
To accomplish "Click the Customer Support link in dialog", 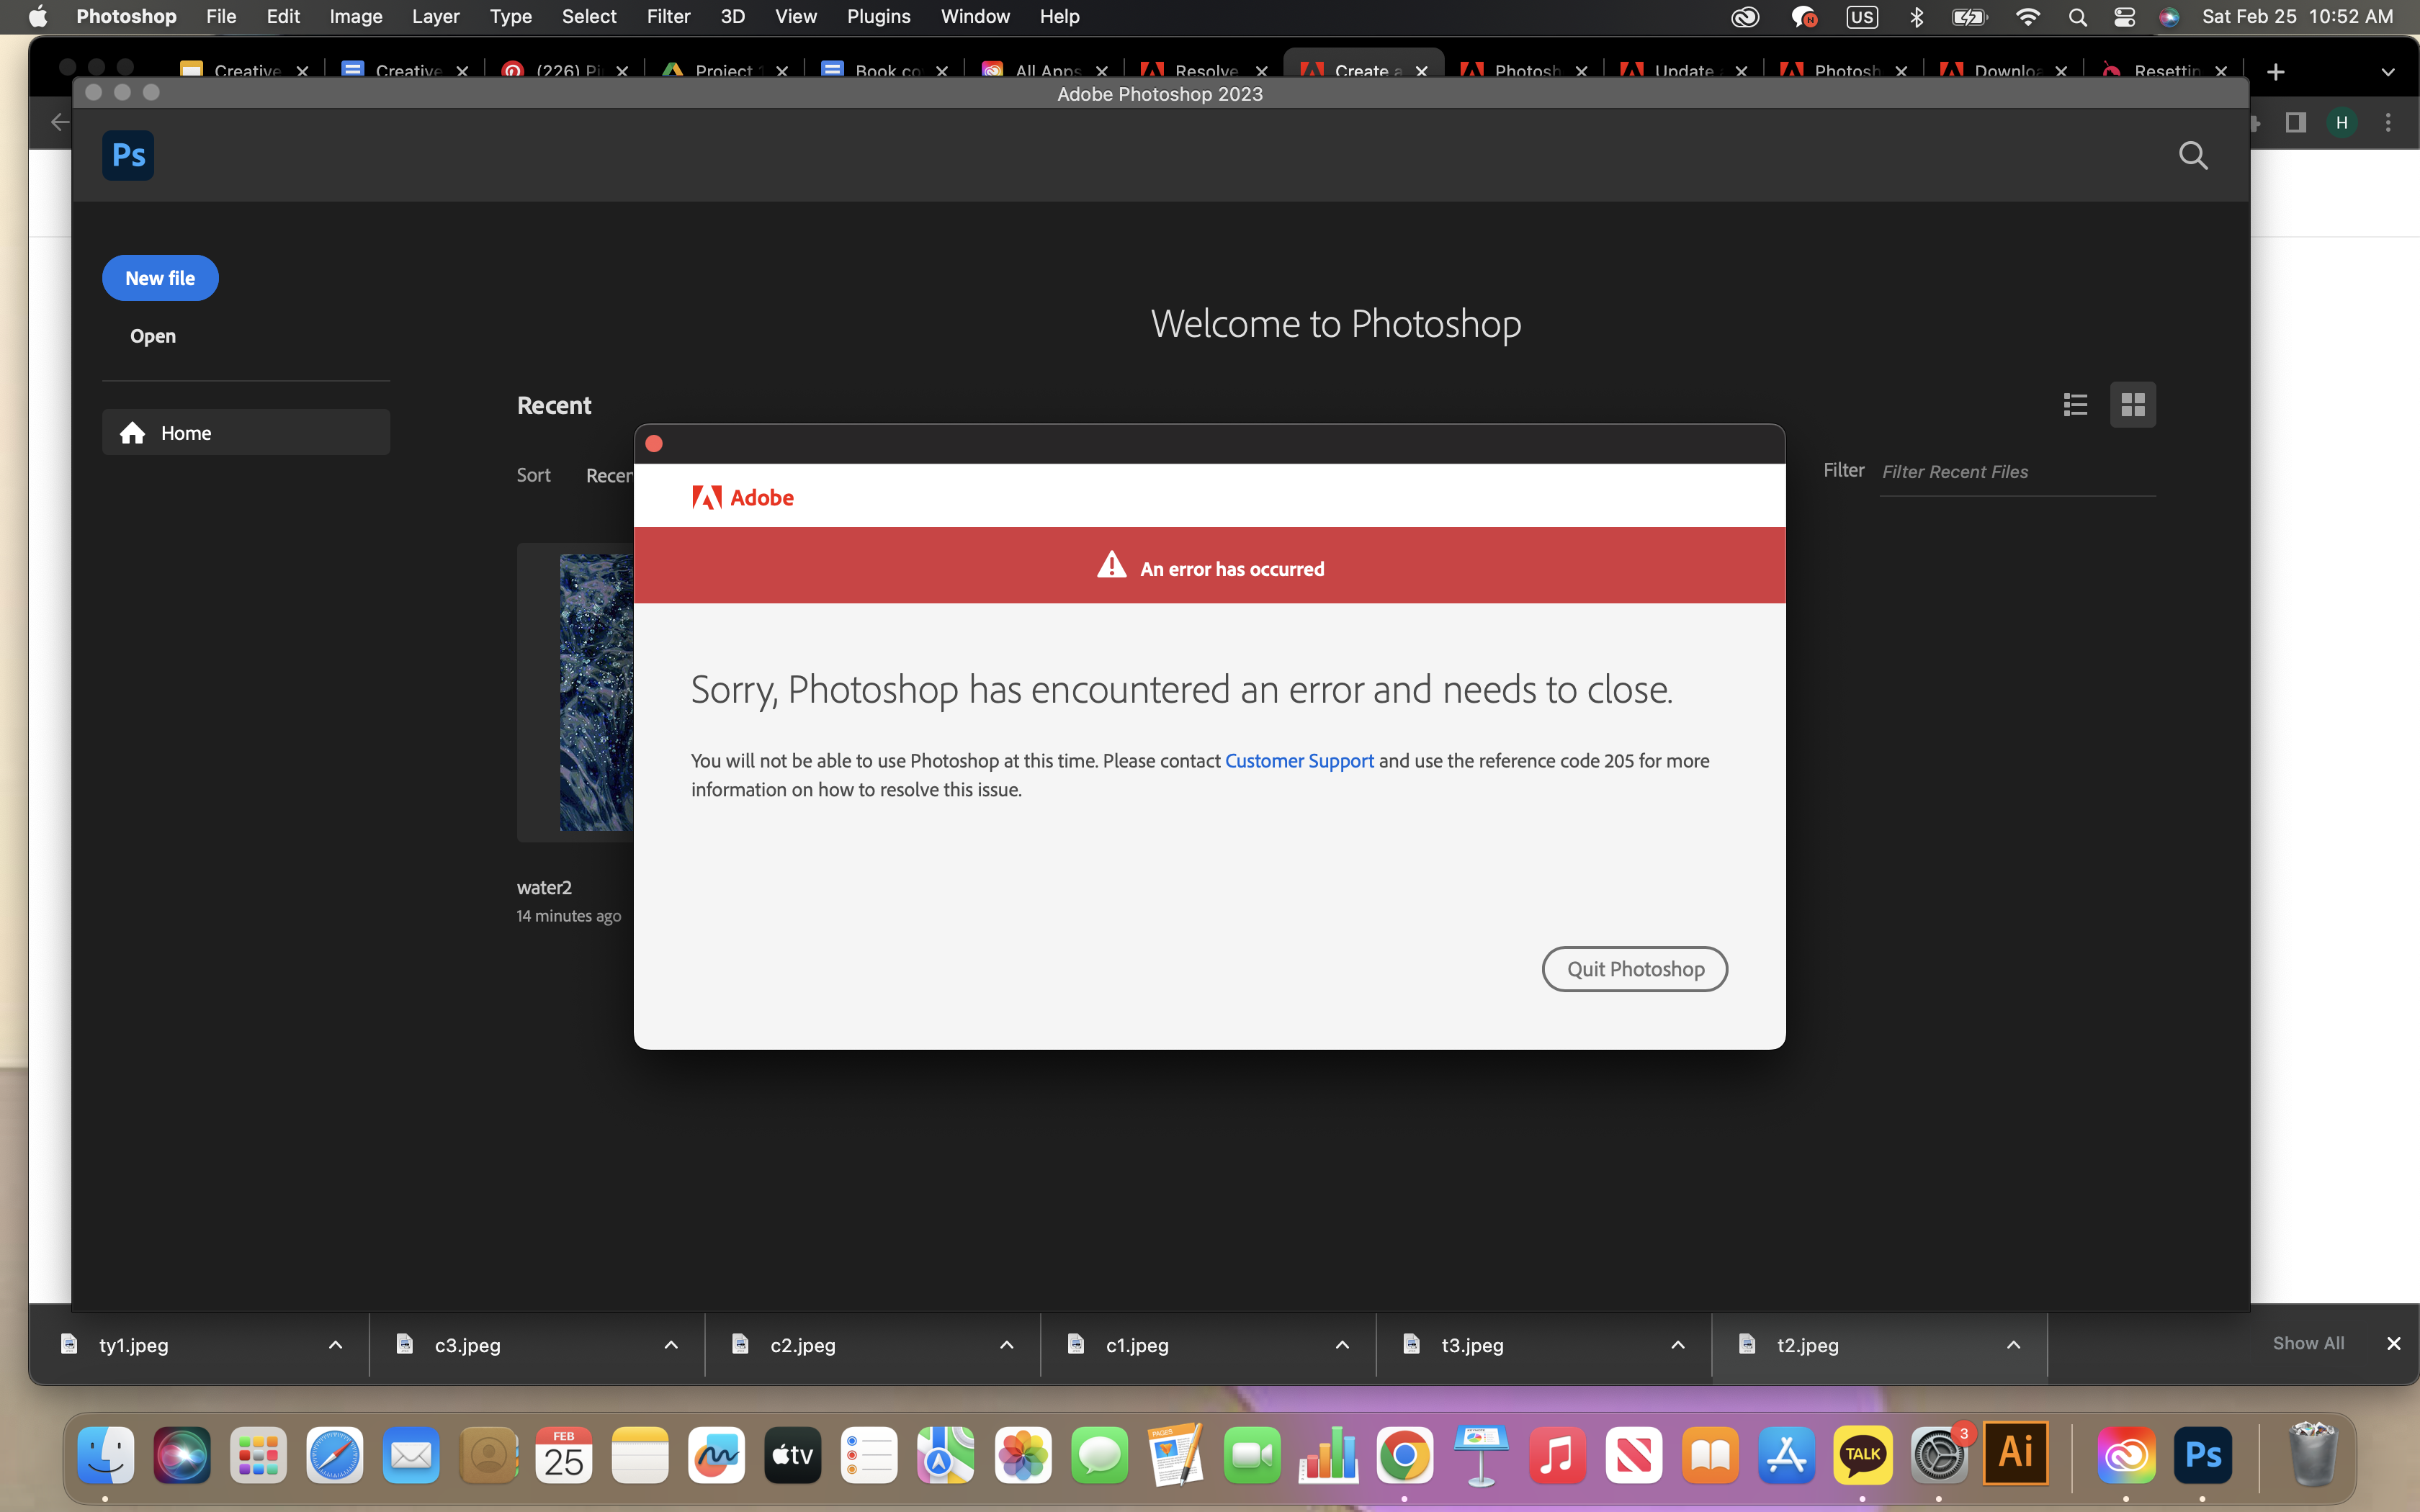I will click(1298, 760).
